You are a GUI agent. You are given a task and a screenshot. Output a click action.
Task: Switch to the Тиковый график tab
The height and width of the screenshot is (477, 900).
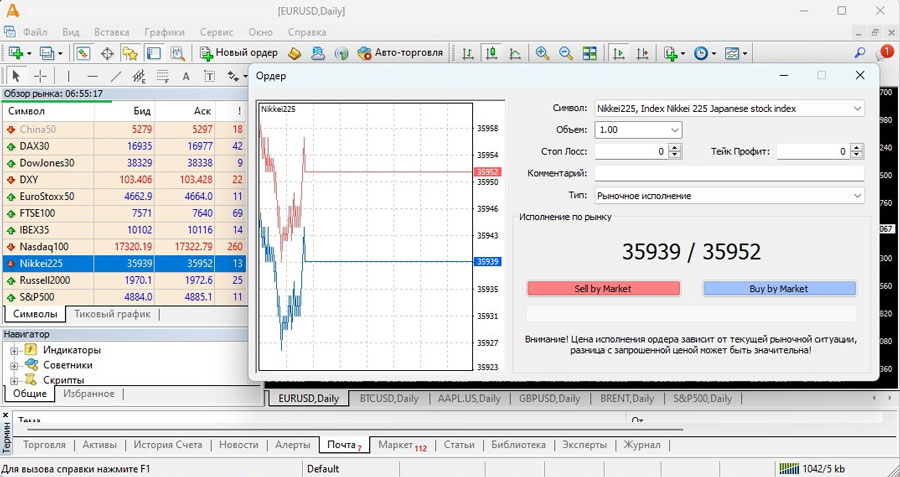(112, 314)
